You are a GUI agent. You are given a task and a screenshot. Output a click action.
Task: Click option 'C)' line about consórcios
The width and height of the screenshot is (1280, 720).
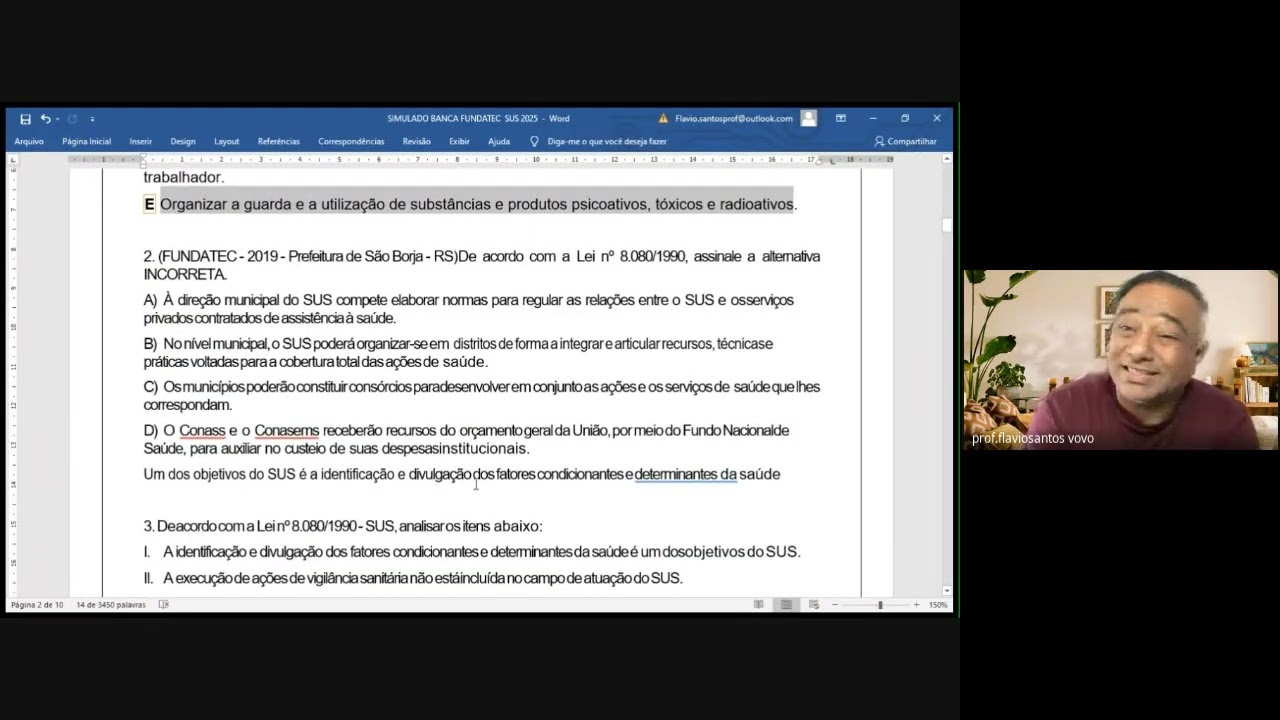(x=482, y=396)
